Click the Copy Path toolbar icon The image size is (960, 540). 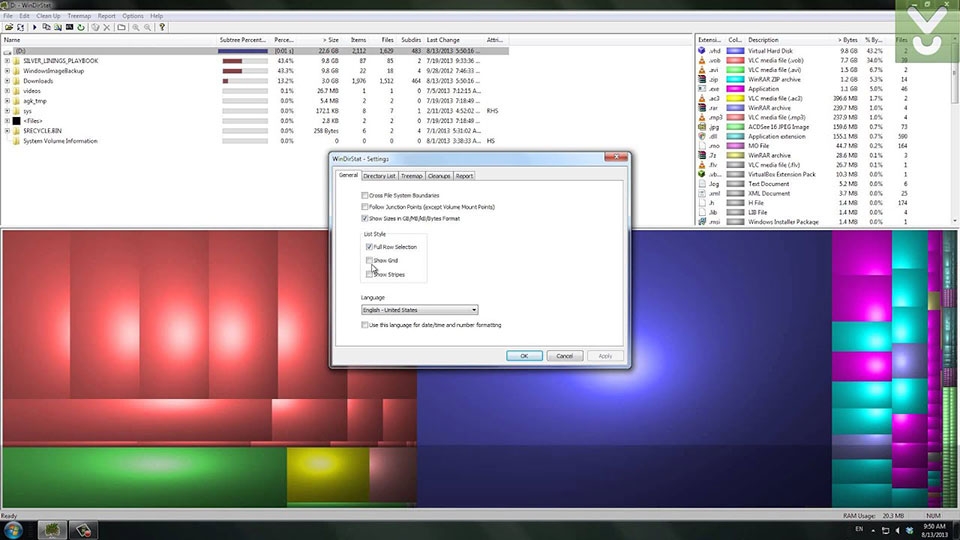[46, 28]
